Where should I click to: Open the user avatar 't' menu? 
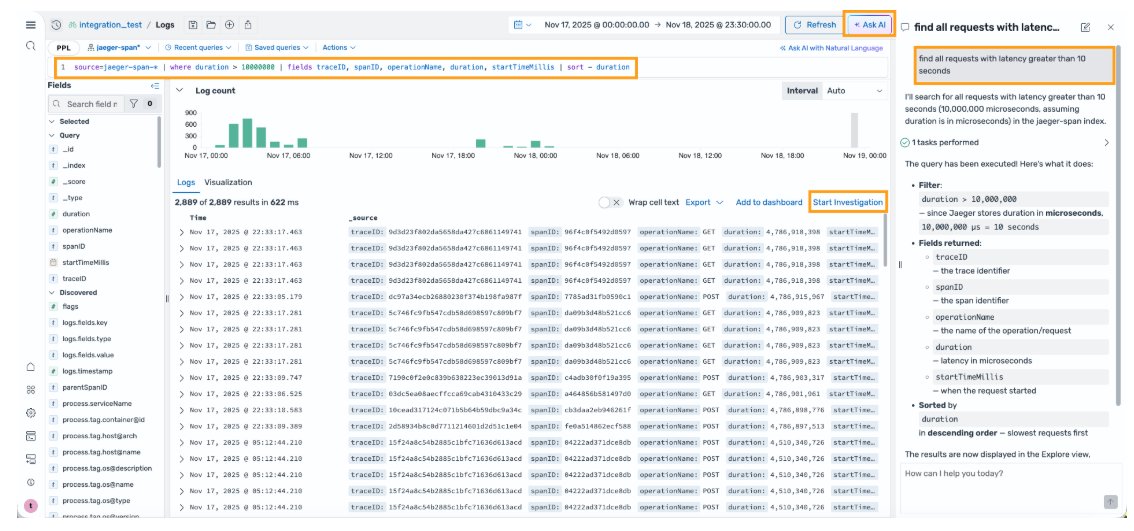(30, 506)
